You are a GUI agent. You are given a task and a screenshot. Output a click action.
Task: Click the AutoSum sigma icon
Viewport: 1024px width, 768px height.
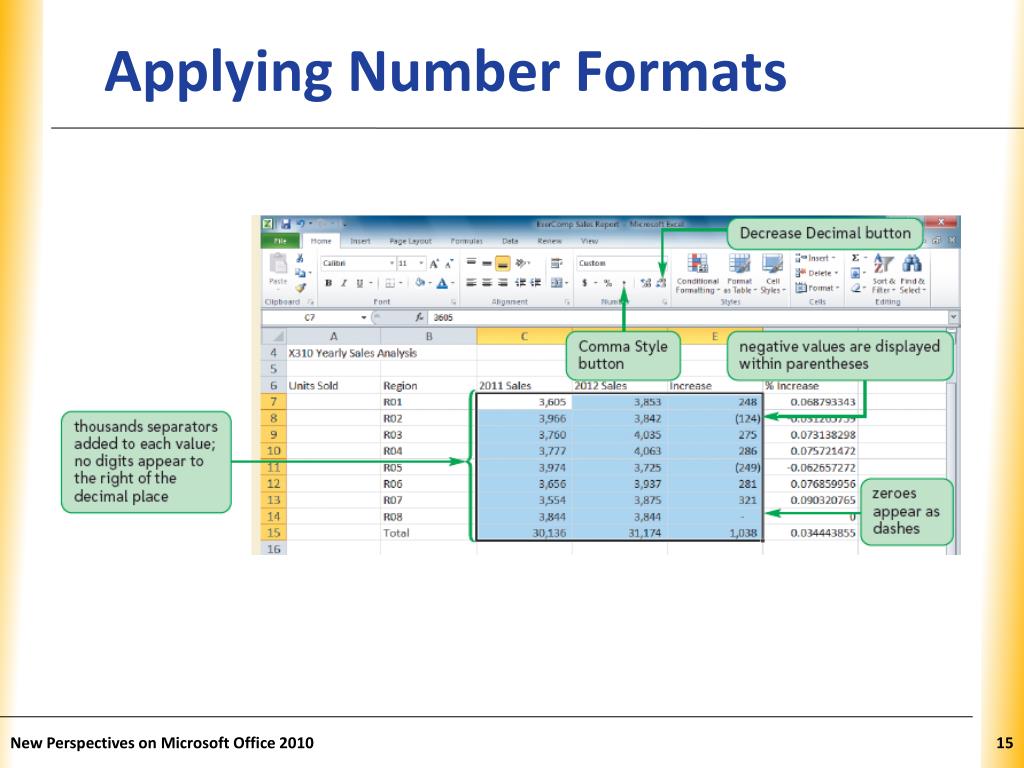pos(856,258)
